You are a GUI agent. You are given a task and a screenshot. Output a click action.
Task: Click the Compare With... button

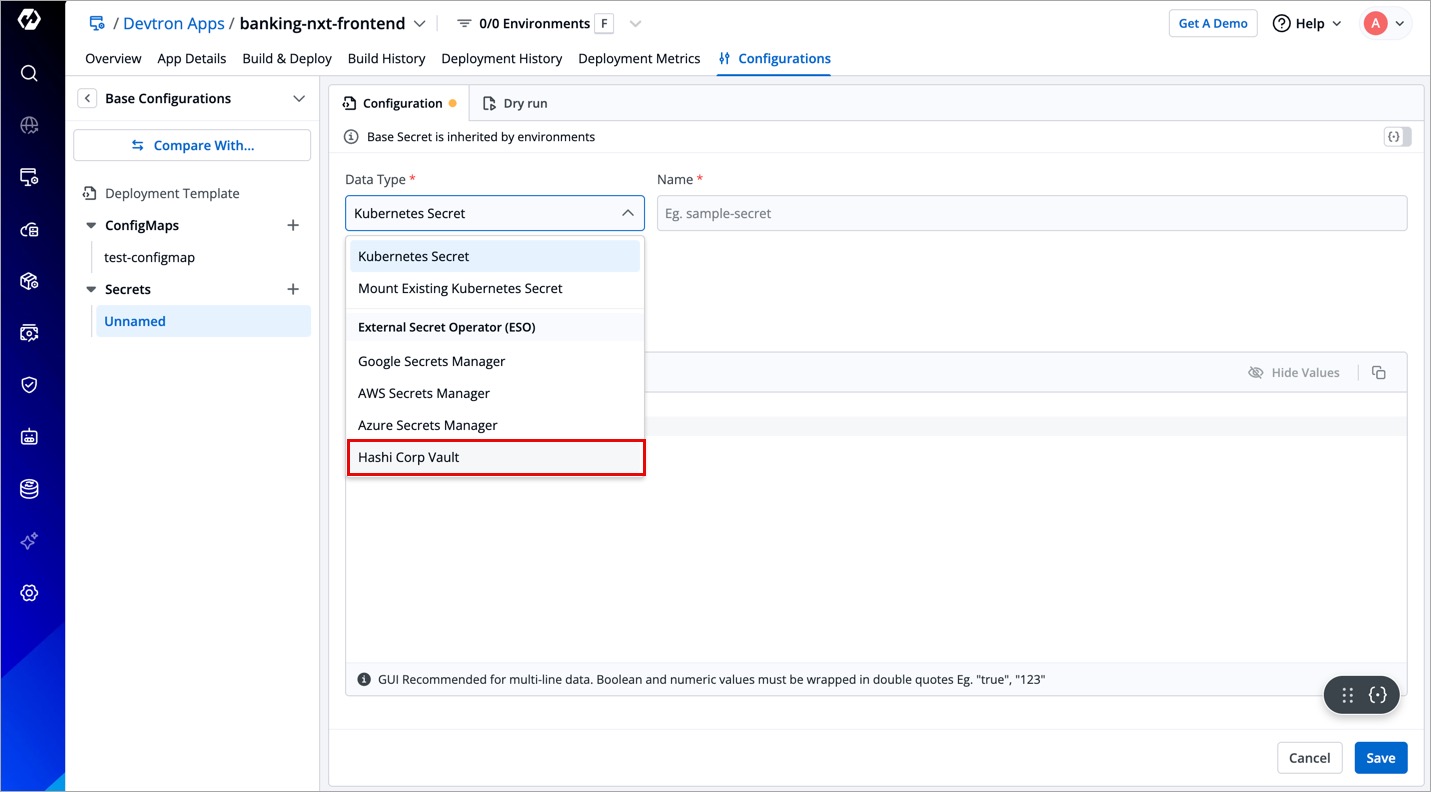click(x=192, y=146)
